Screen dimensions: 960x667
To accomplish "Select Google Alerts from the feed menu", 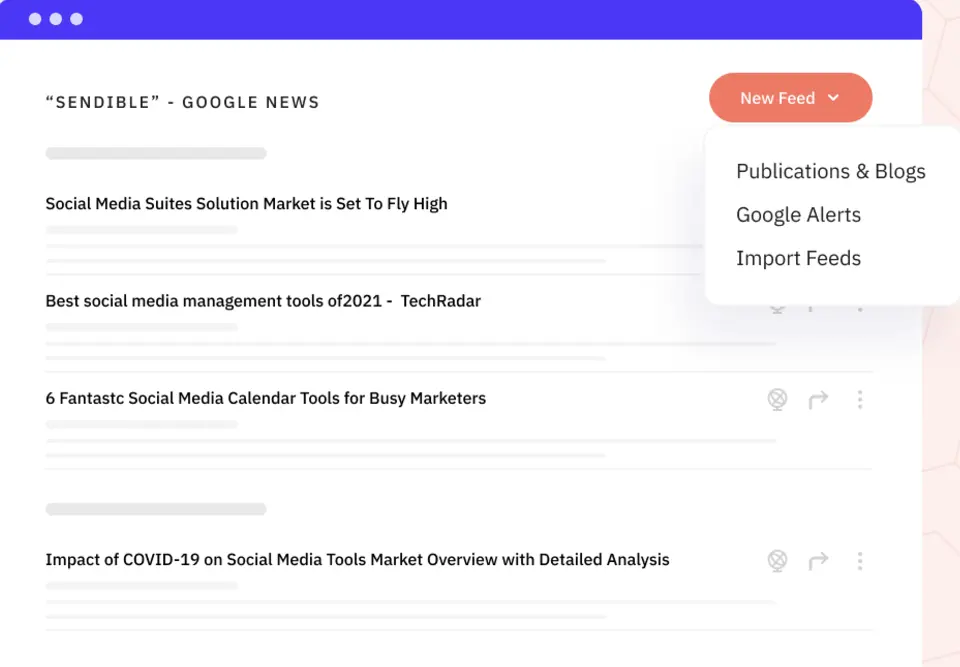I will [x=798, y=214].
